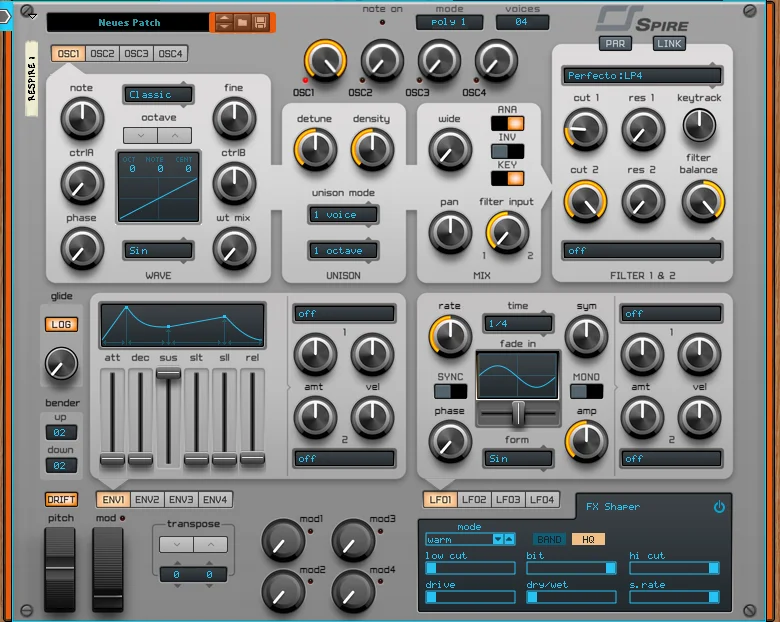The width and height of the screenshot is (780, 622).
Task: Open the Perfecto:LP4 filter type dropdown
Action: [642, 76]
